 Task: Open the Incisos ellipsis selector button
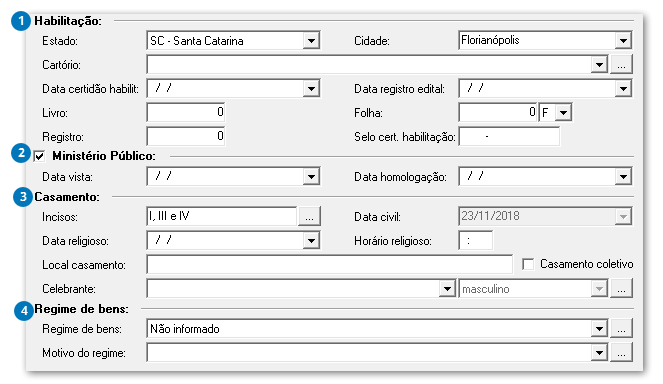[x=310, y=217]
